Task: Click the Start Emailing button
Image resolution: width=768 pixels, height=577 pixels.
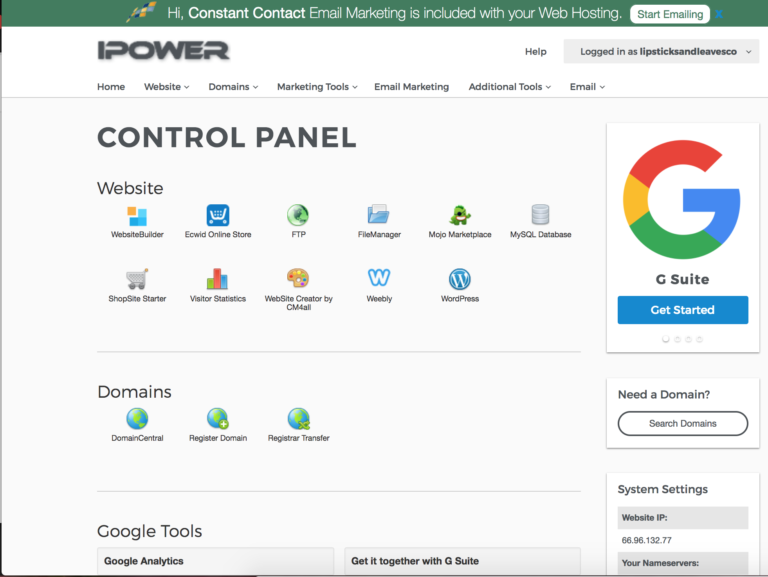Action: (670, 14)
